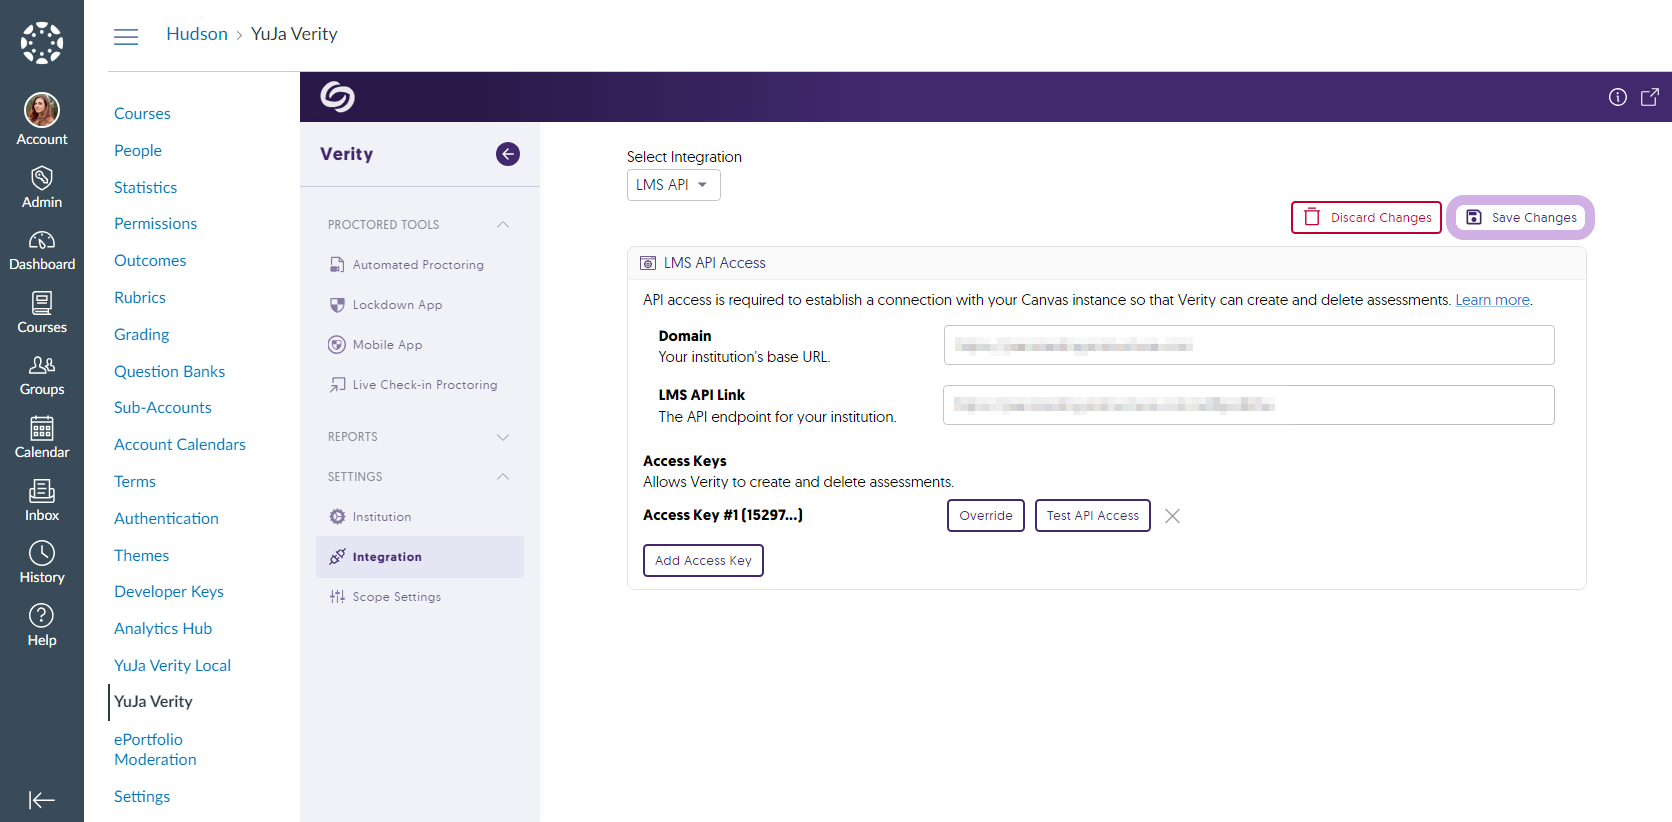Remove Access Key #1 with X
Viewport: 1672px width, 822px height.
click(1173, 516)
